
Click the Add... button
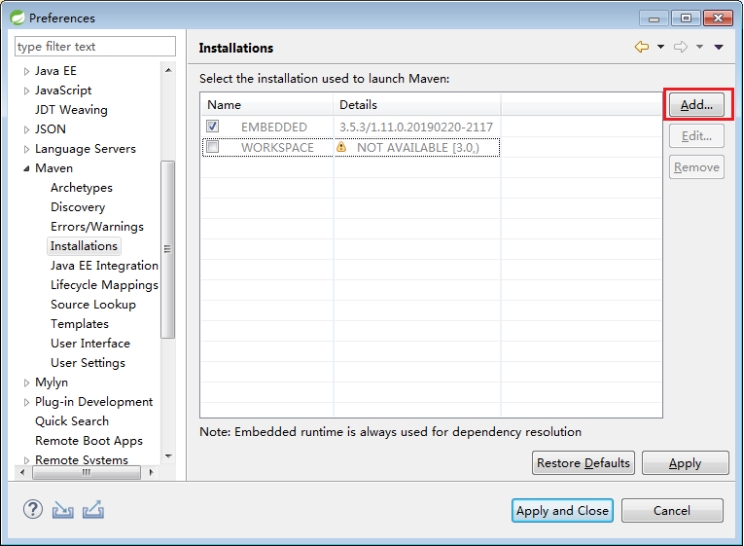point(697,104)
